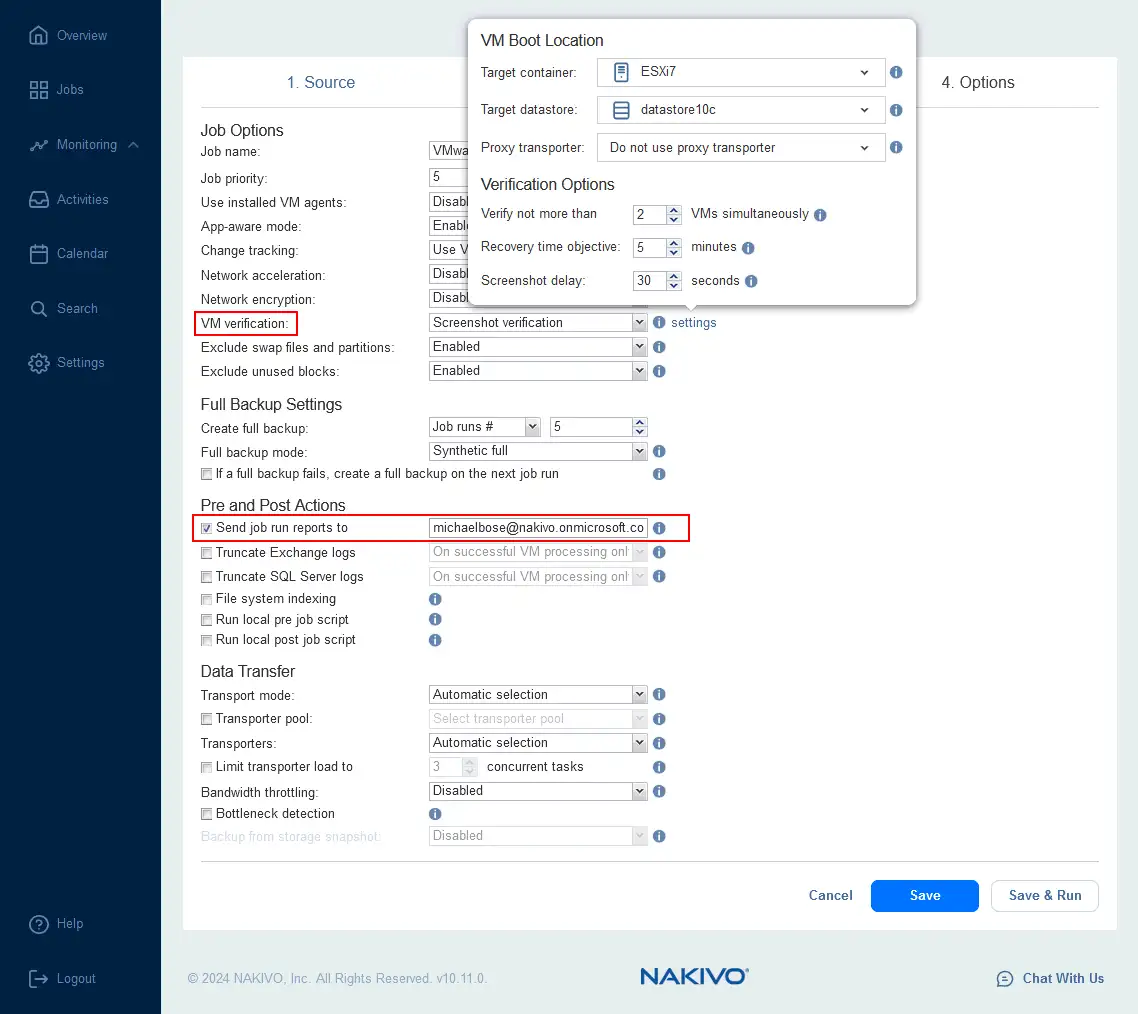Check Limit transporter load to
The width and height of the screenshot is (1138, 1014).
[207, 767]
